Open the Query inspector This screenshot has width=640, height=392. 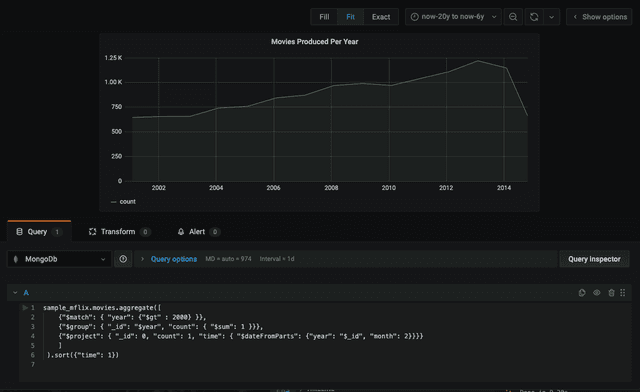594,259
